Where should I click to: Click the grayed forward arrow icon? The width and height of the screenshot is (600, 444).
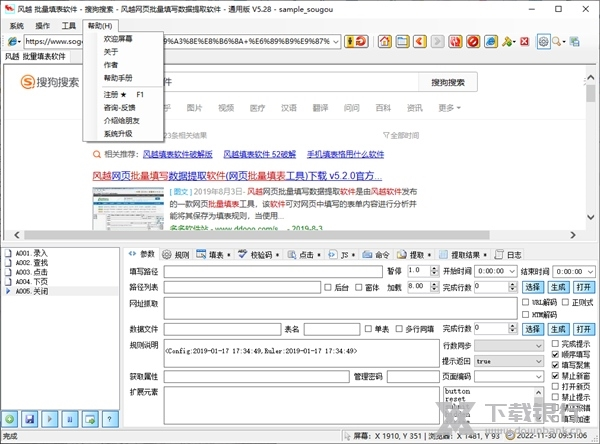(437, 41)
